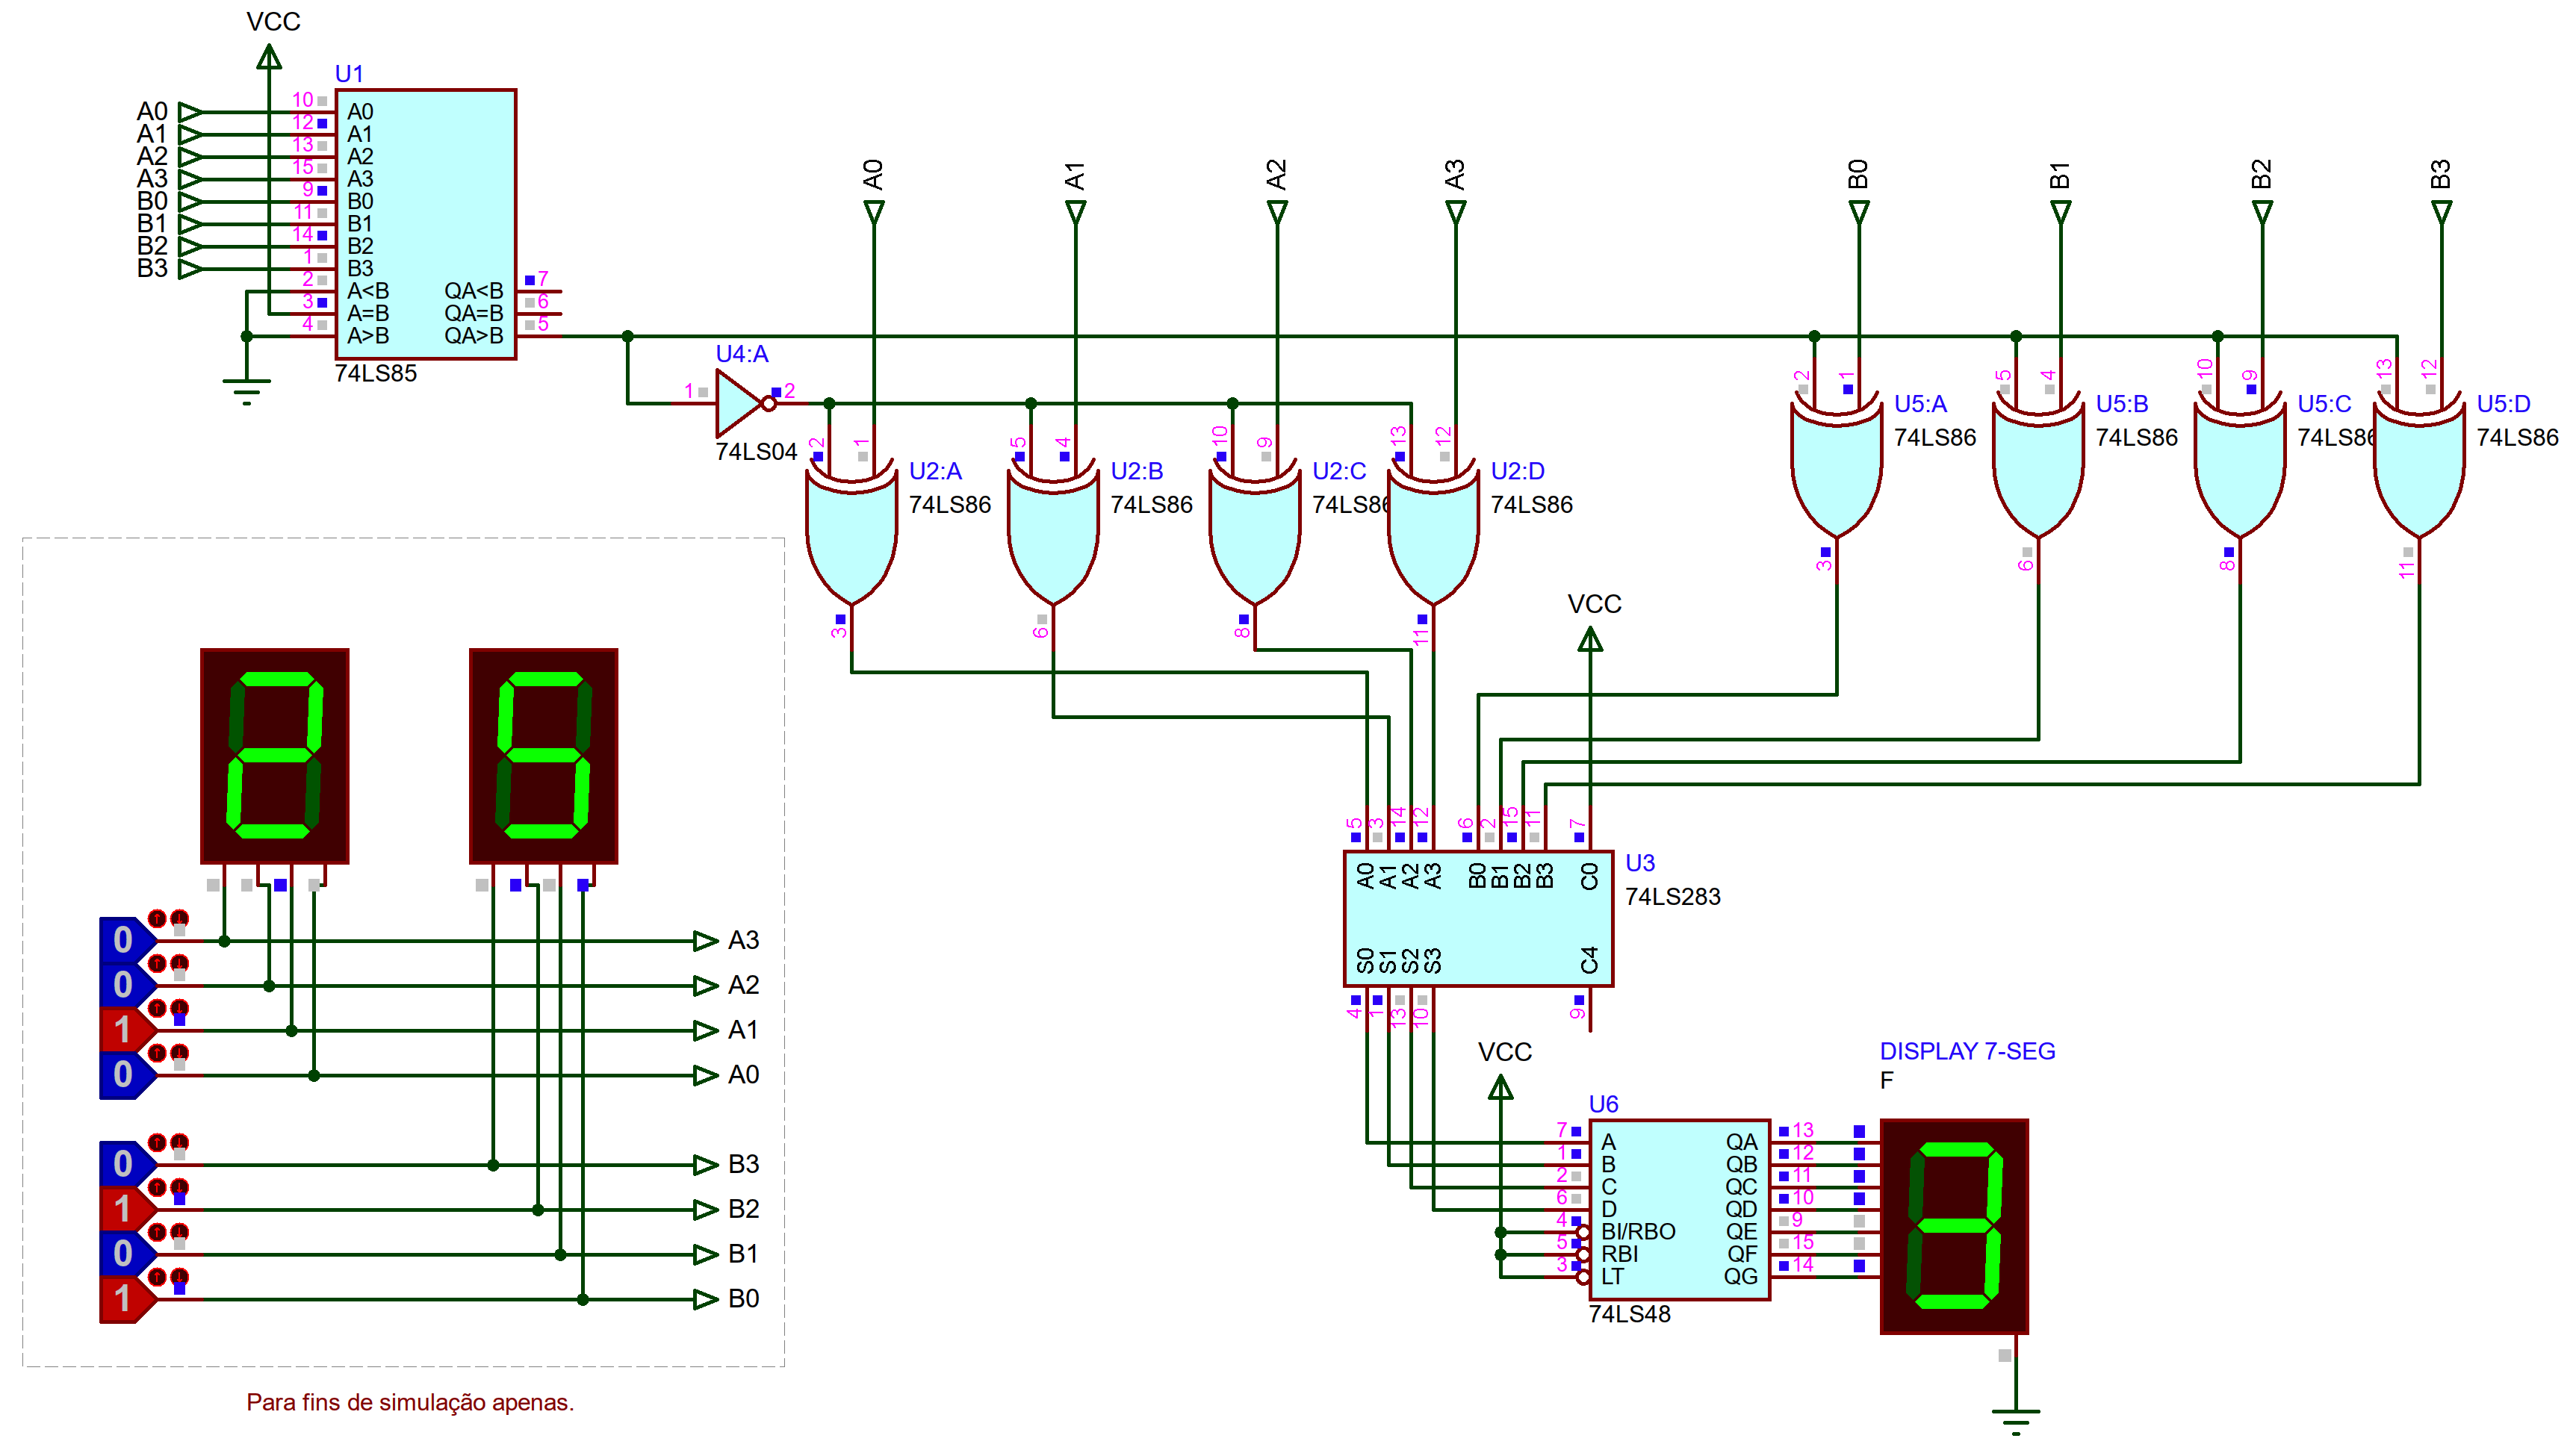
Task: Click the '74LS04' part label
Action: point(756,452)
